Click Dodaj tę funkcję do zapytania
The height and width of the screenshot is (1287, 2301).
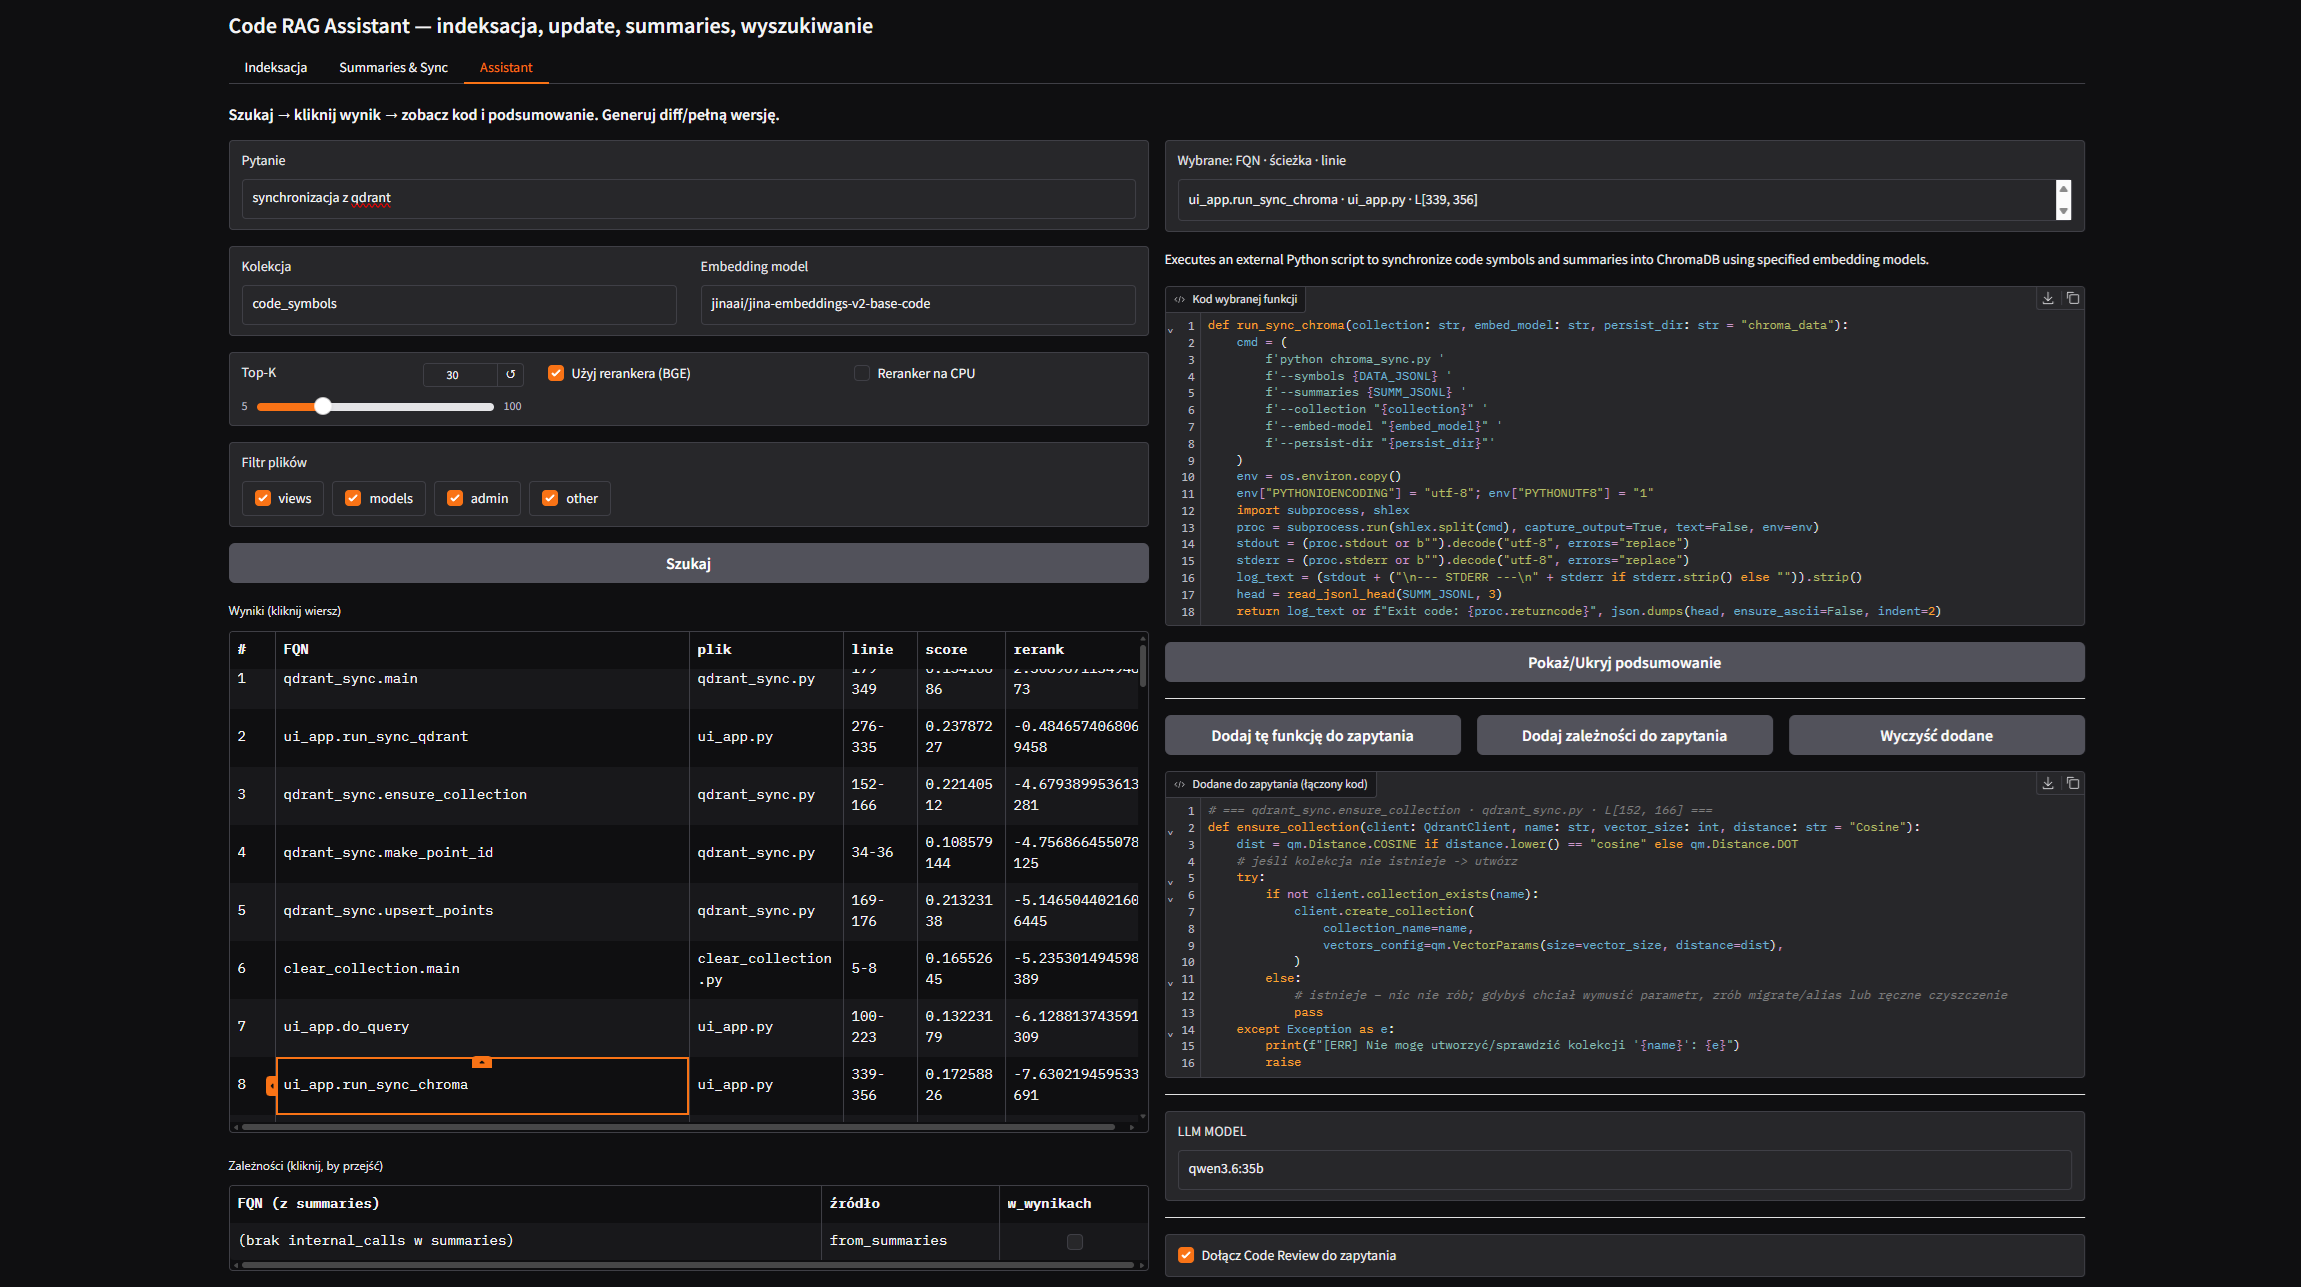click(1312, 735)
